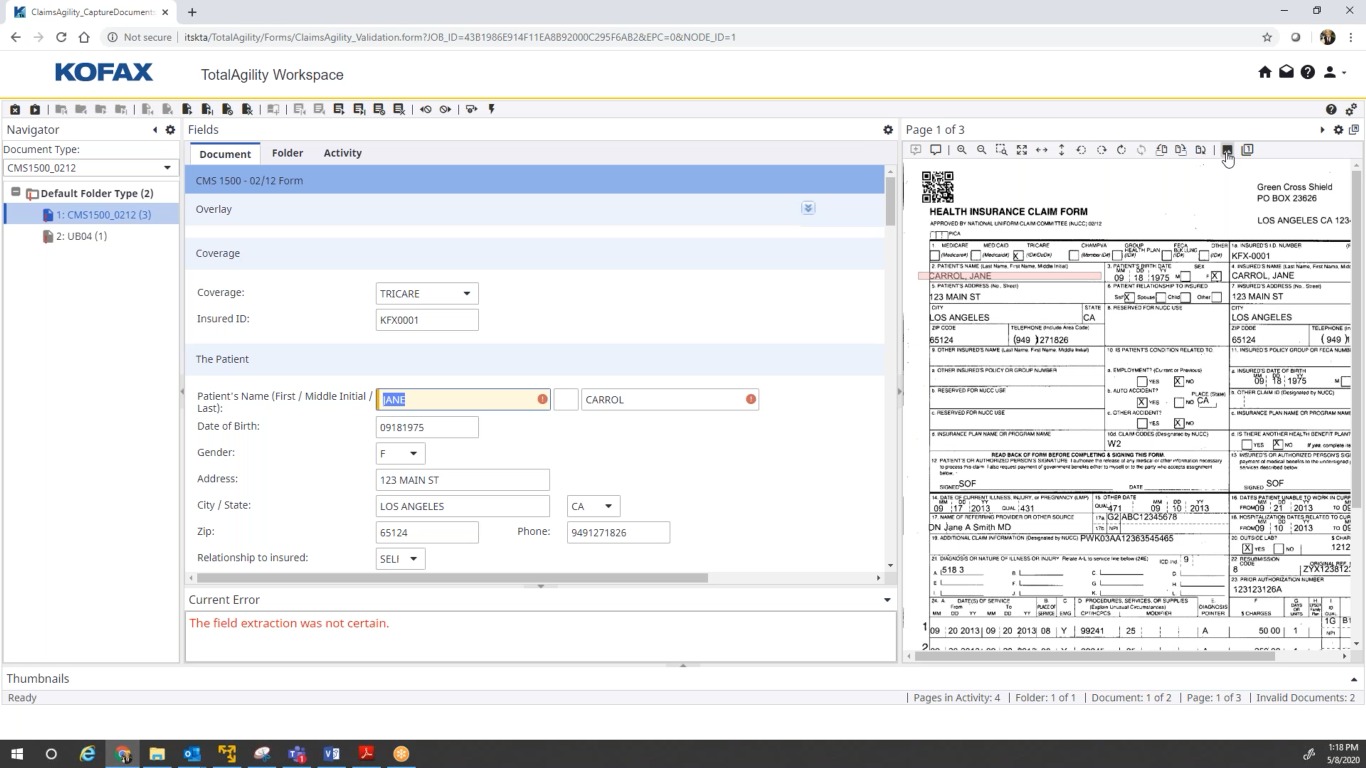Open the Fields panel settings gear
Screen dimensions: 1366x768
point(887,130)
